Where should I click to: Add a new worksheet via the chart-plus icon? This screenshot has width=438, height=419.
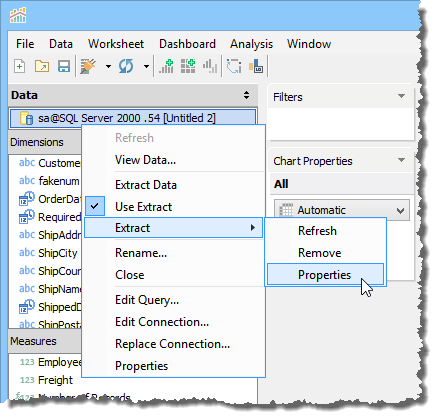(166, 66)
